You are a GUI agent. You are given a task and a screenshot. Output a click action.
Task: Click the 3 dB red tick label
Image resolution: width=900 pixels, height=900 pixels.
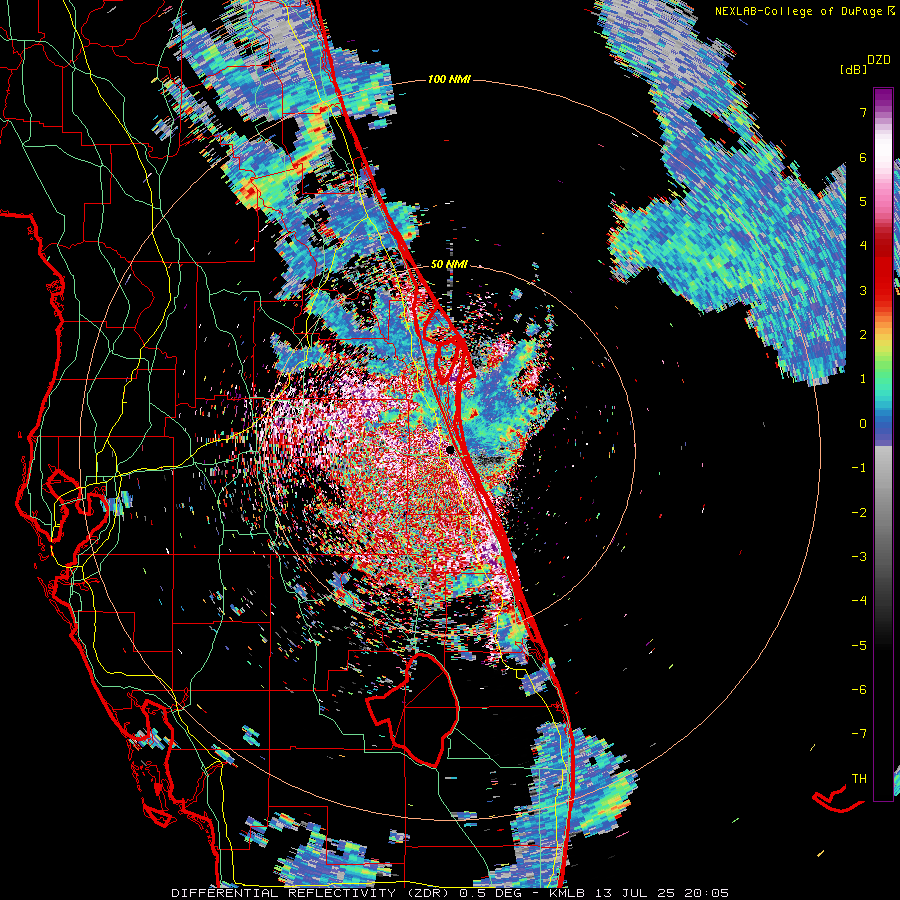[863, 290]
